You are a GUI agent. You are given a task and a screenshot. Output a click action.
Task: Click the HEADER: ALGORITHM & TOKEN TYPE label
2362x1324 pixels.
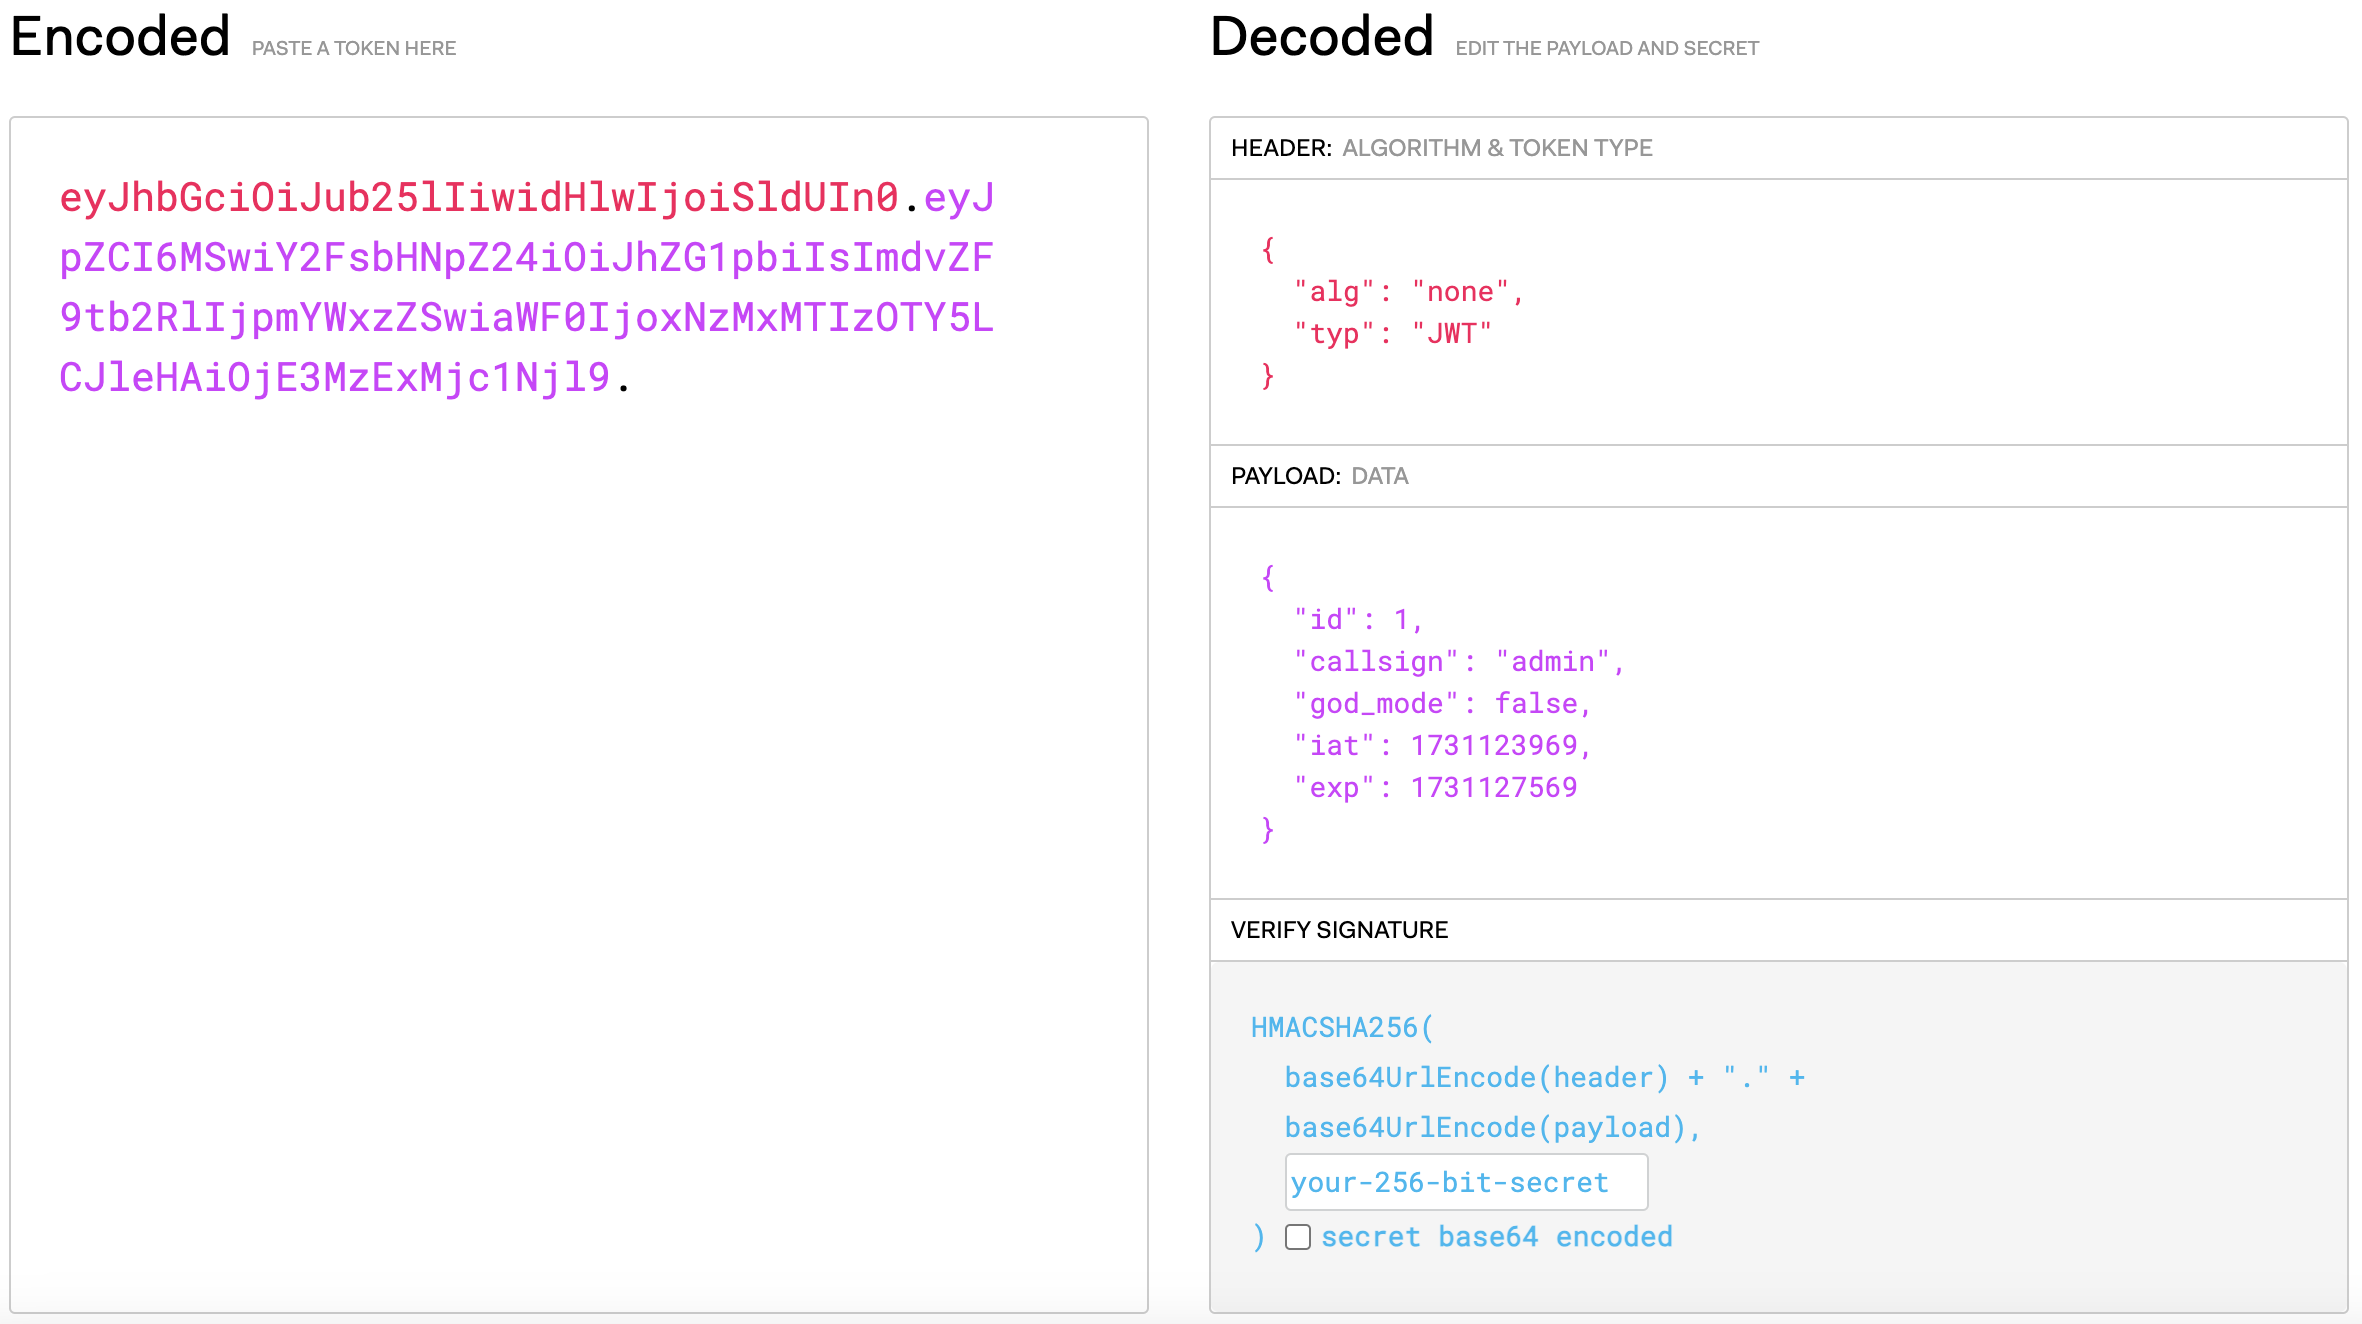tap(1441, 148)
